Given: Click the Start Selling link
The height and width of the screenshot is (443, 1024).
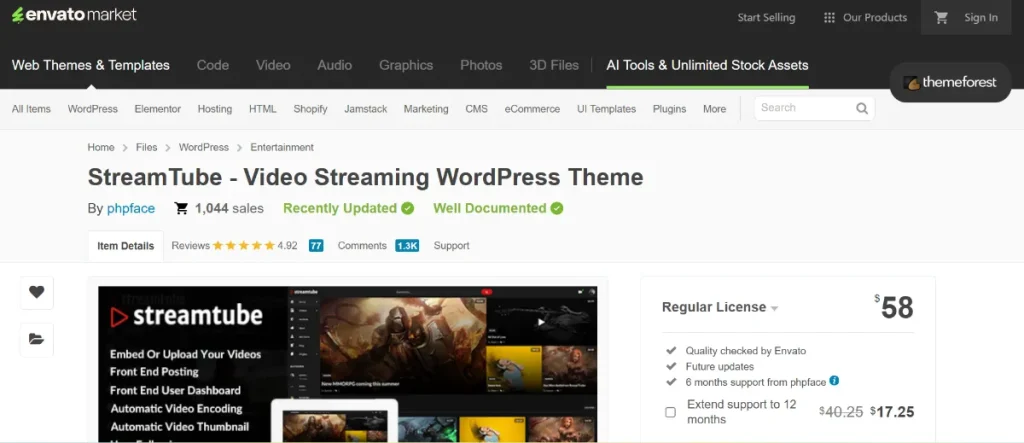Looking at the screenshot, I should (766, 18).
